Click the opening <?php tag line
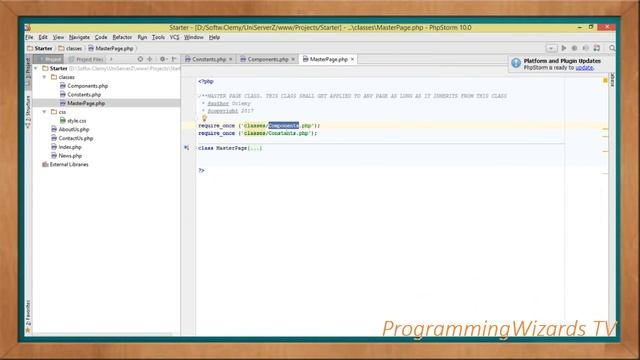The image size is (640, 360). coord(206,81)
